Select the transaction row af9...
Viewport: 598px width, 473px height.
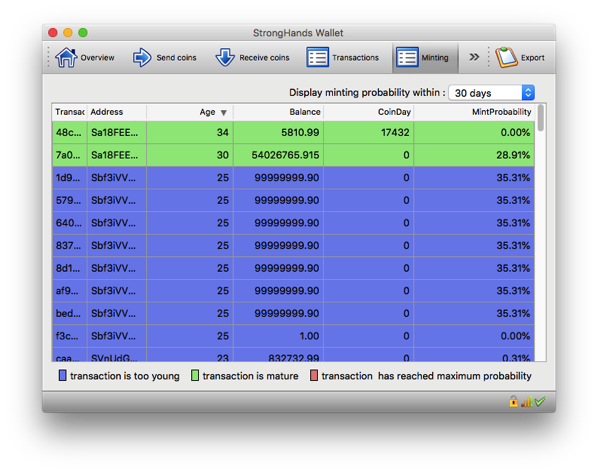point(293,291)
